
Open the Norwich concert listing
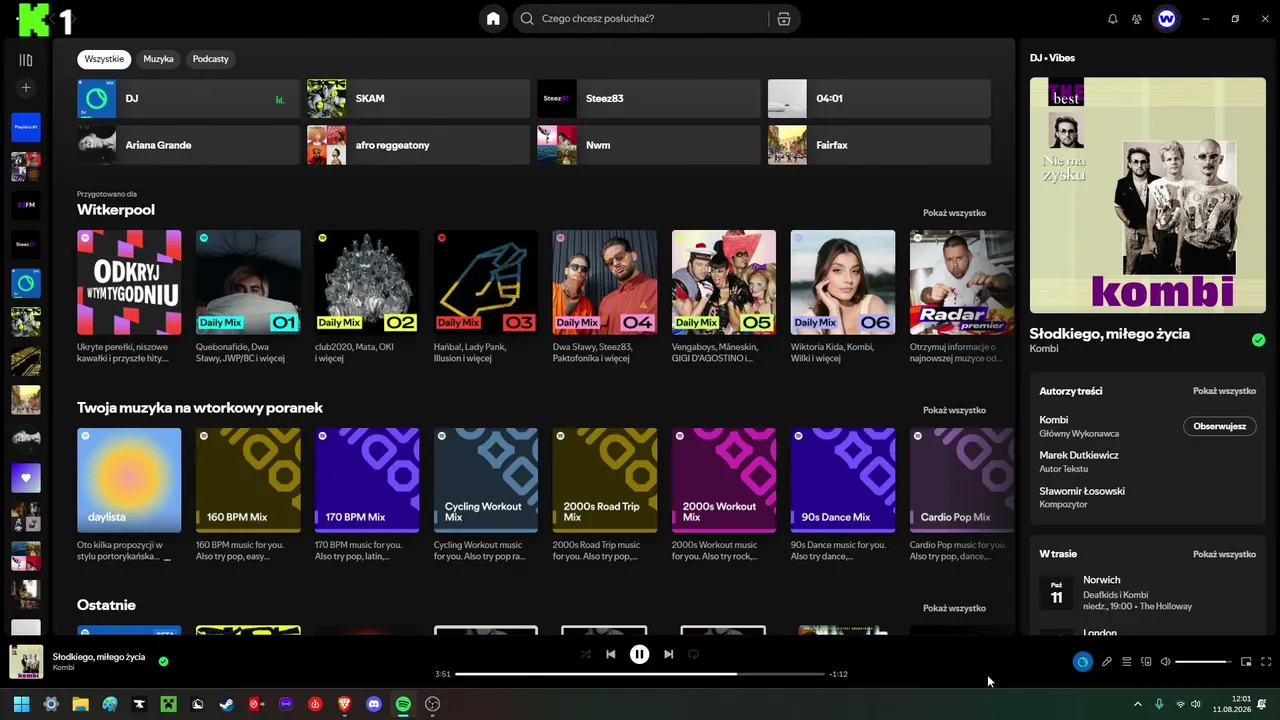(x=1148, y=593)
